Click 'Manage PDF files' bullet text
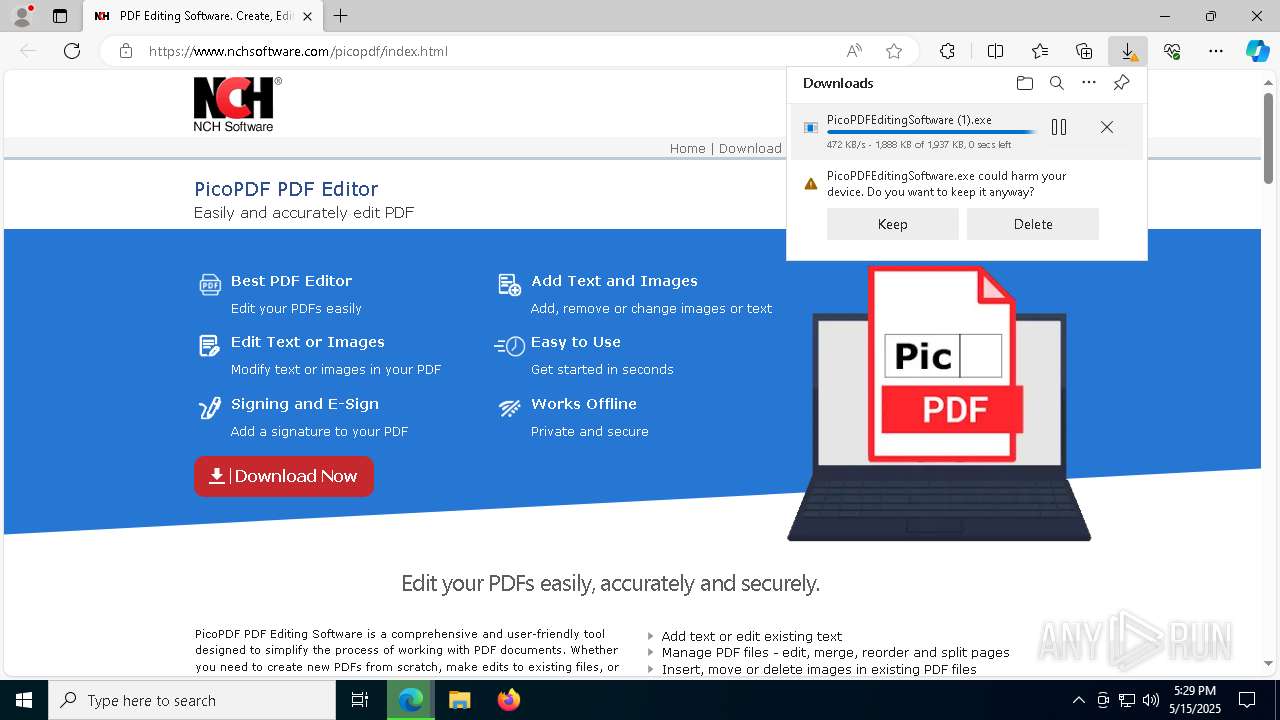 coord(835,652)
